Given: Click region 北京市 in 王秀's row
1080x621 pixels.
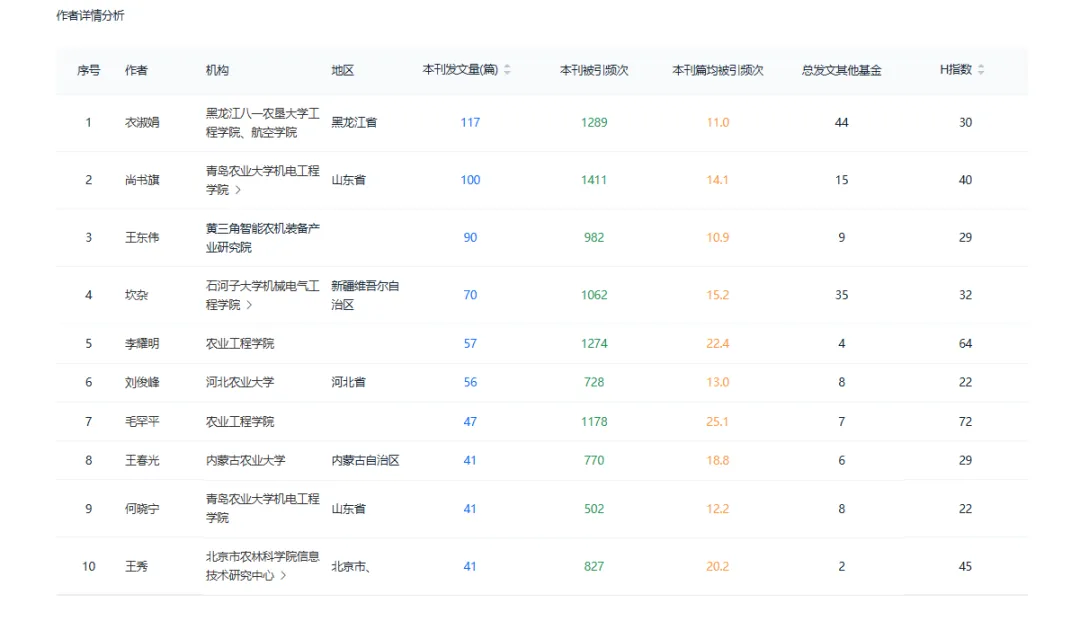Looking at the screenshot, I should tap(351, 567).
